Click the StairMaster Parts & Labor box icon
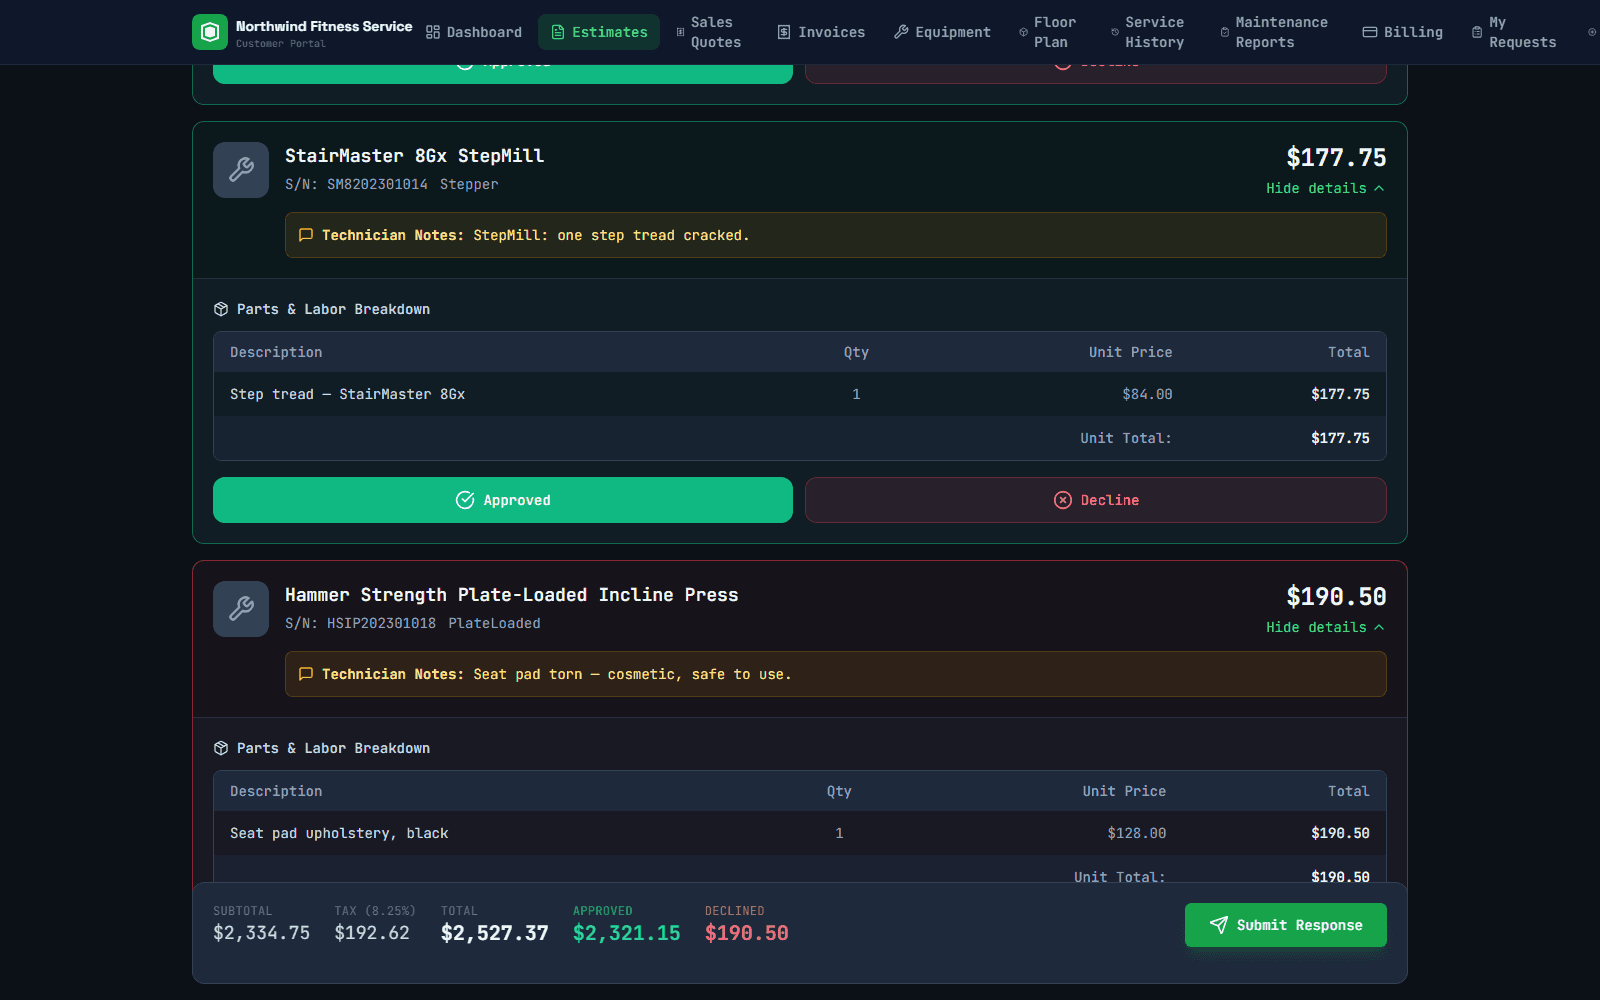 click(221, 309)
